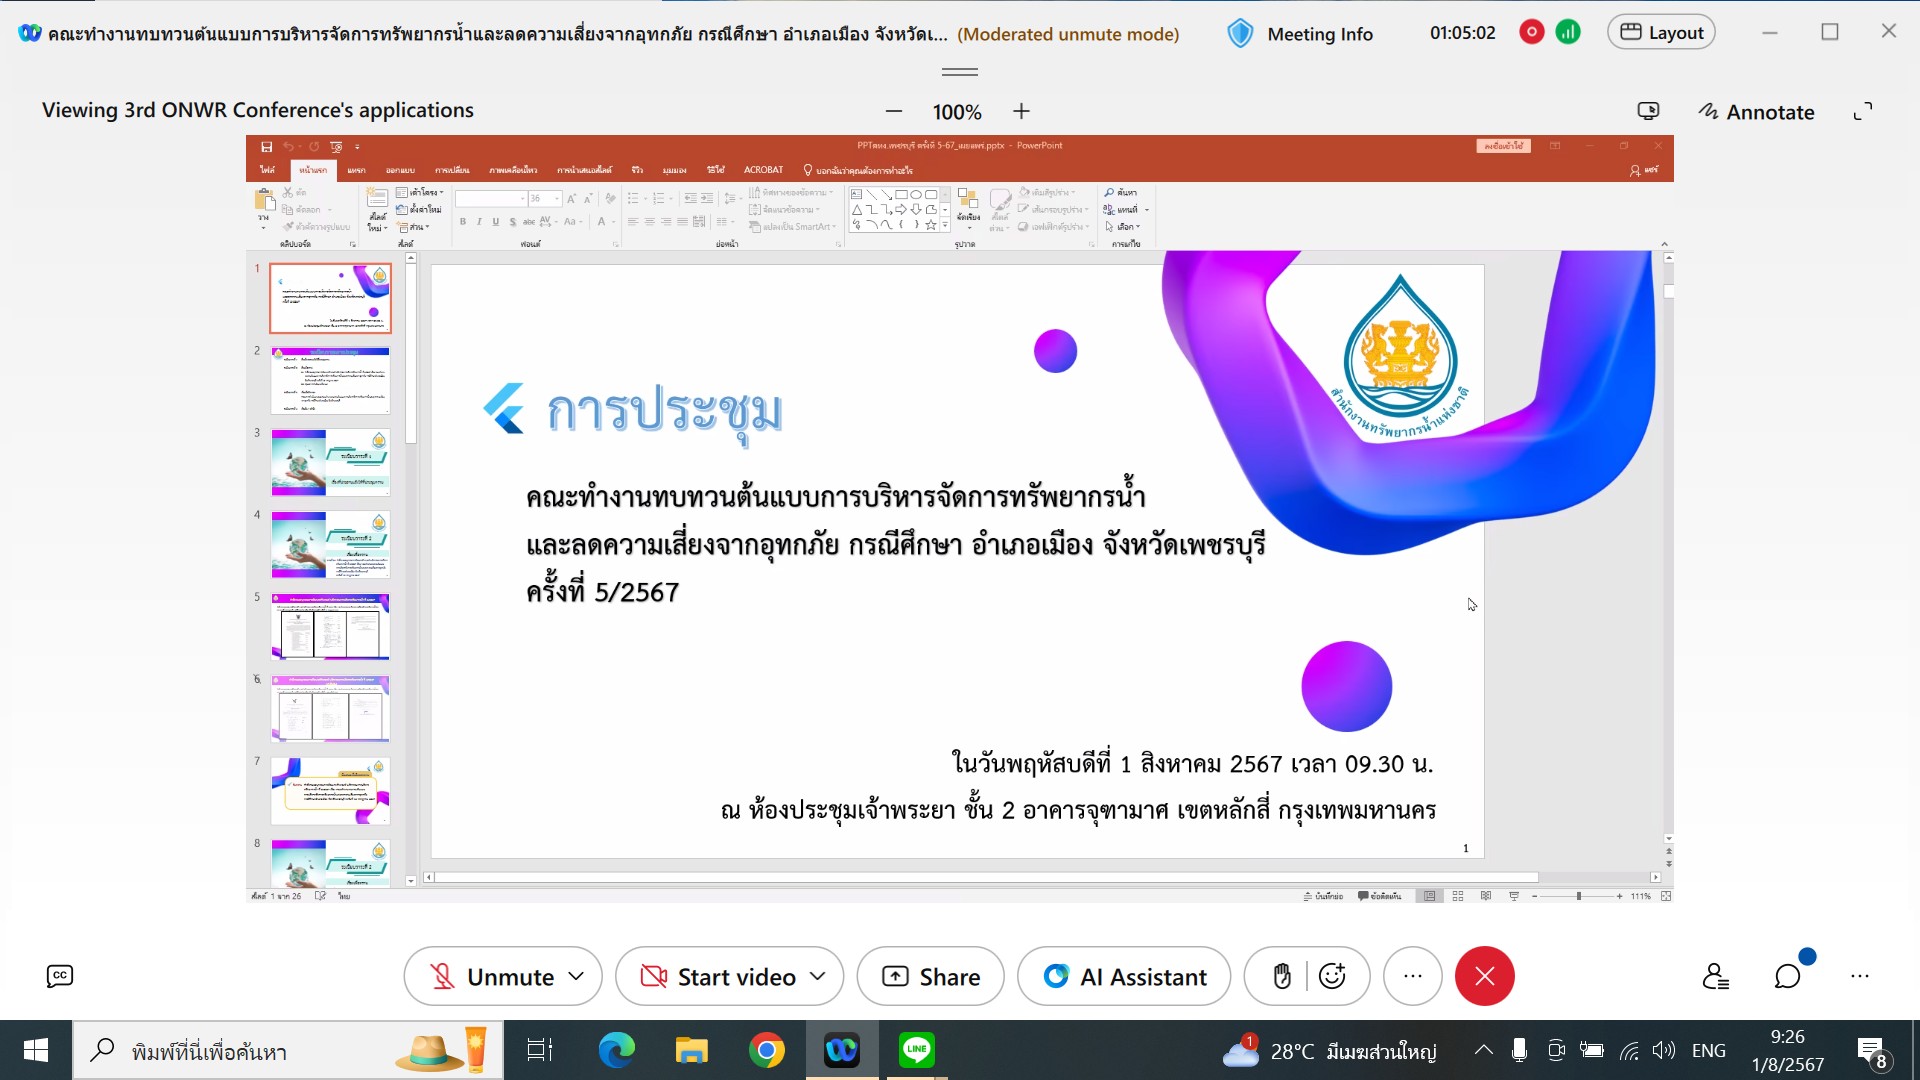
Task: Click the green network quality icon
Action: click(x=1568, y=33)
